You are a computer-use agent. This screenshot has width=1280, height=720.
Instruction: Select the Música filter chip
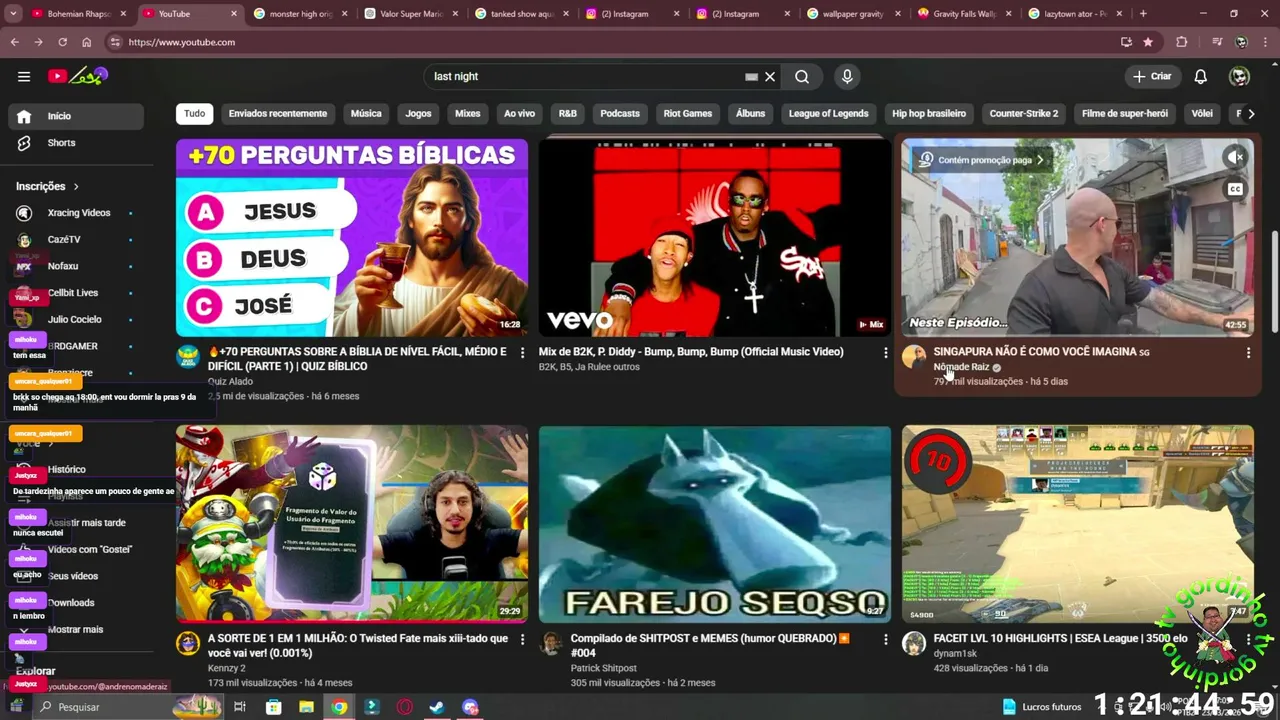tap(366, 114)
